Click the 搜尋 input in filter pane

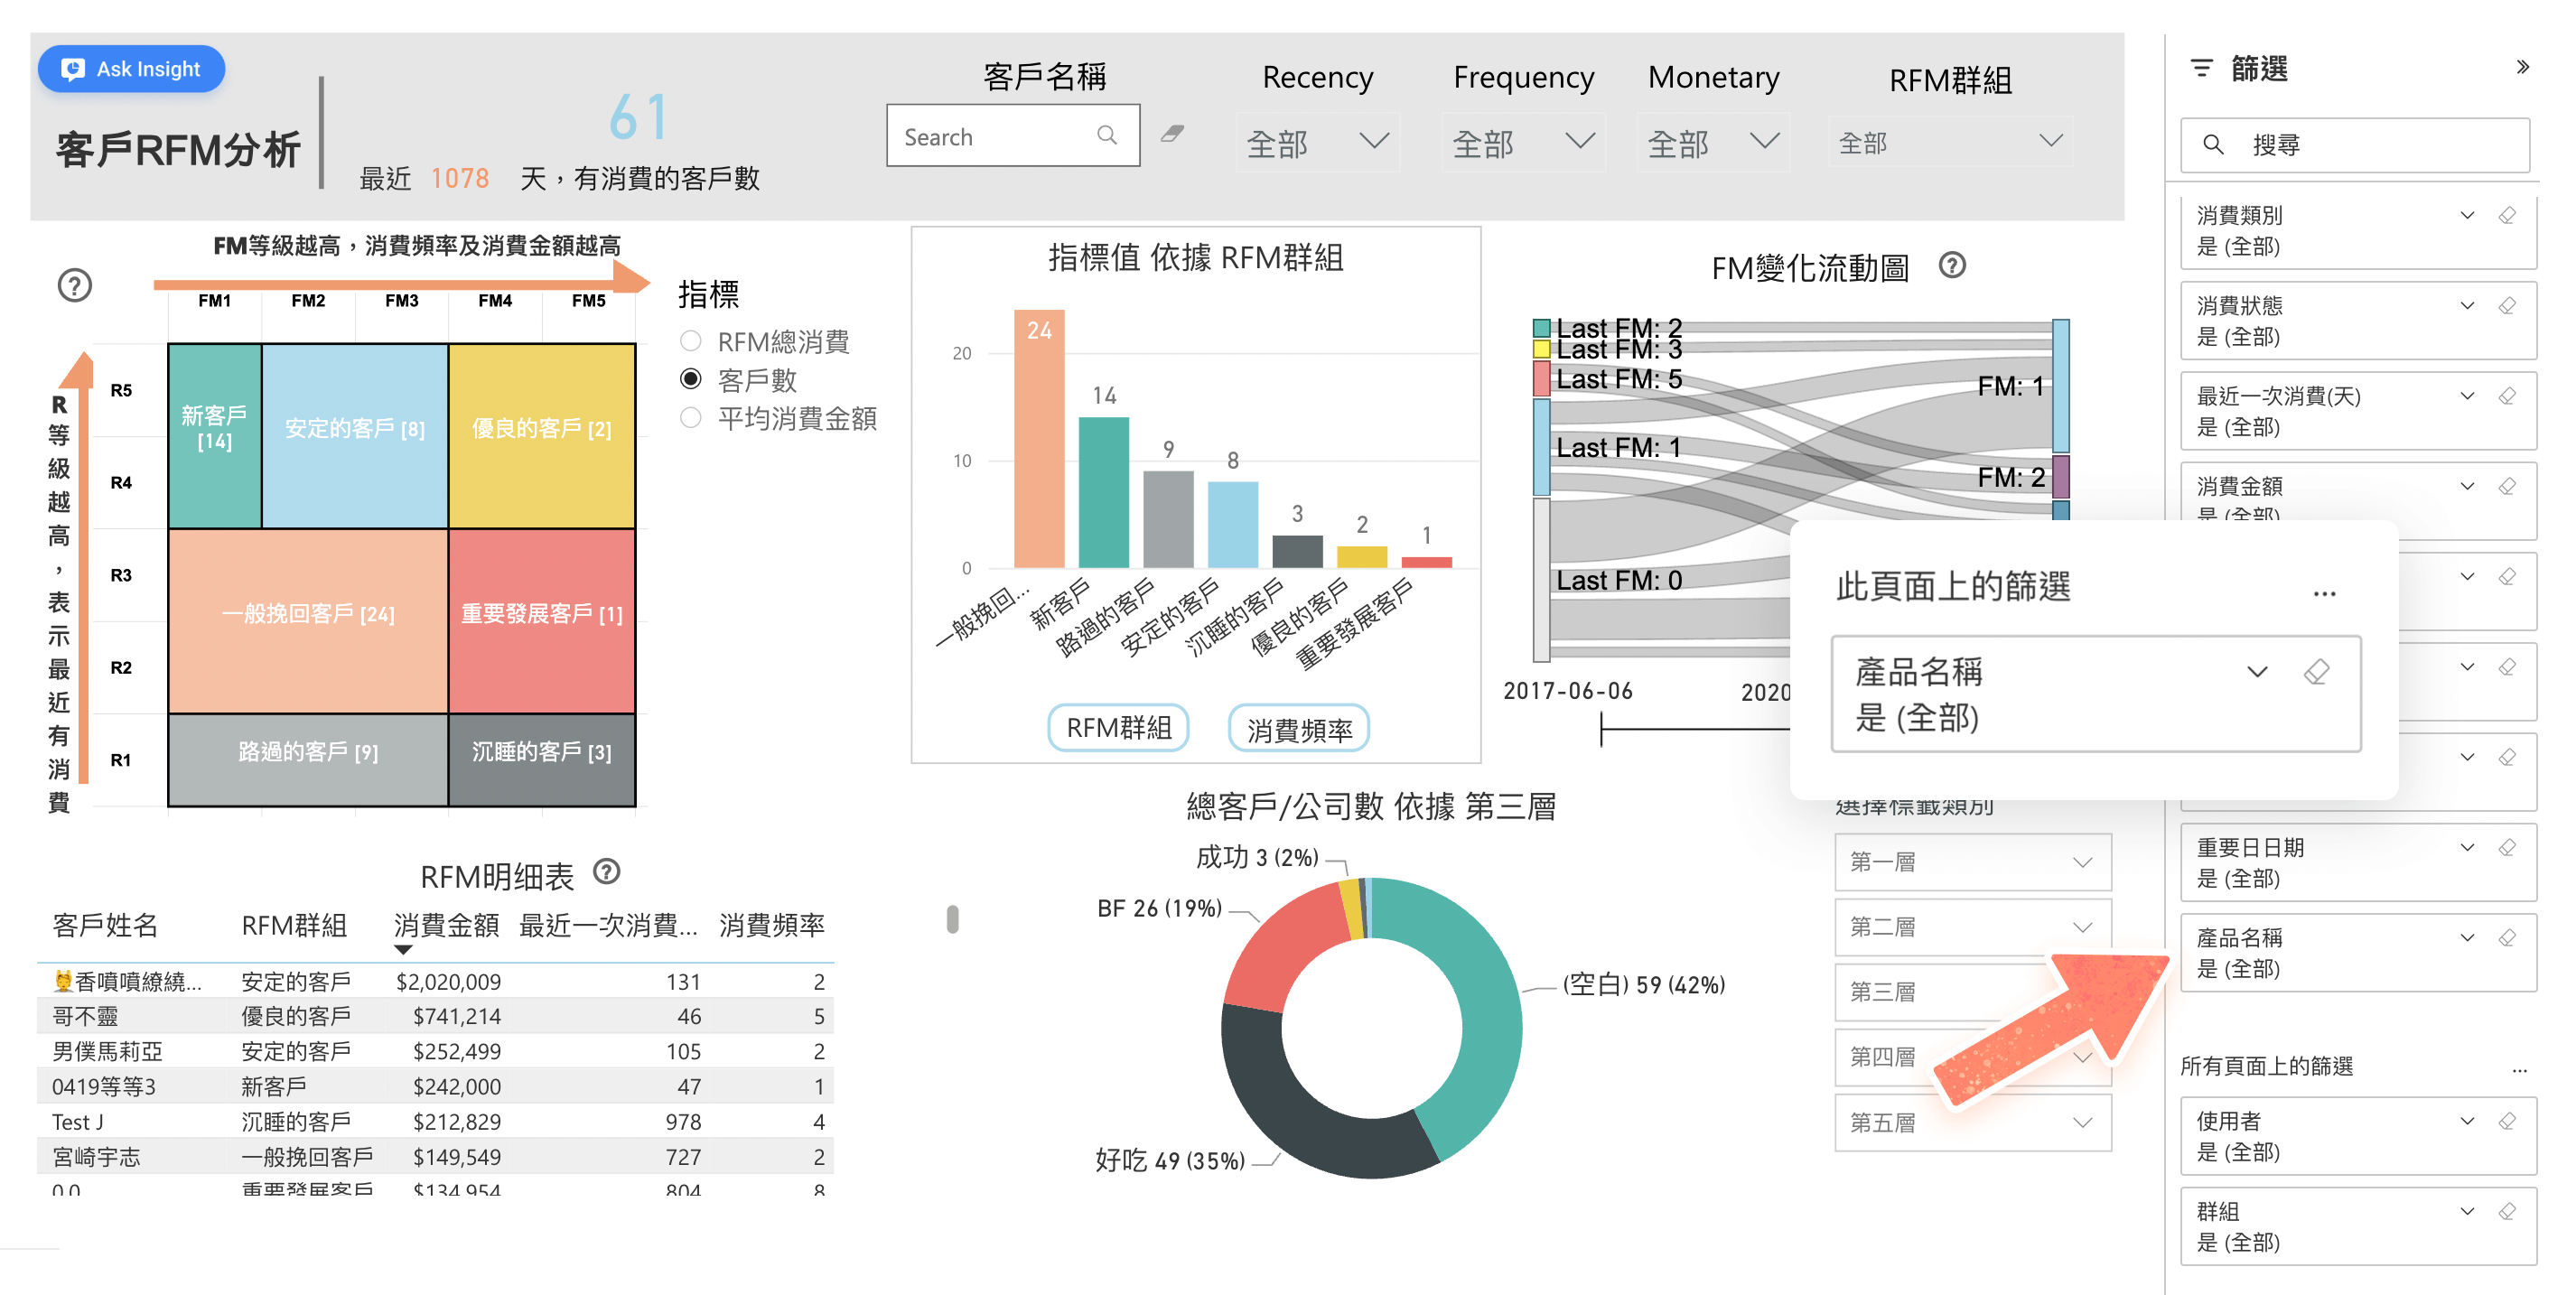click(x=2355, y=145)
